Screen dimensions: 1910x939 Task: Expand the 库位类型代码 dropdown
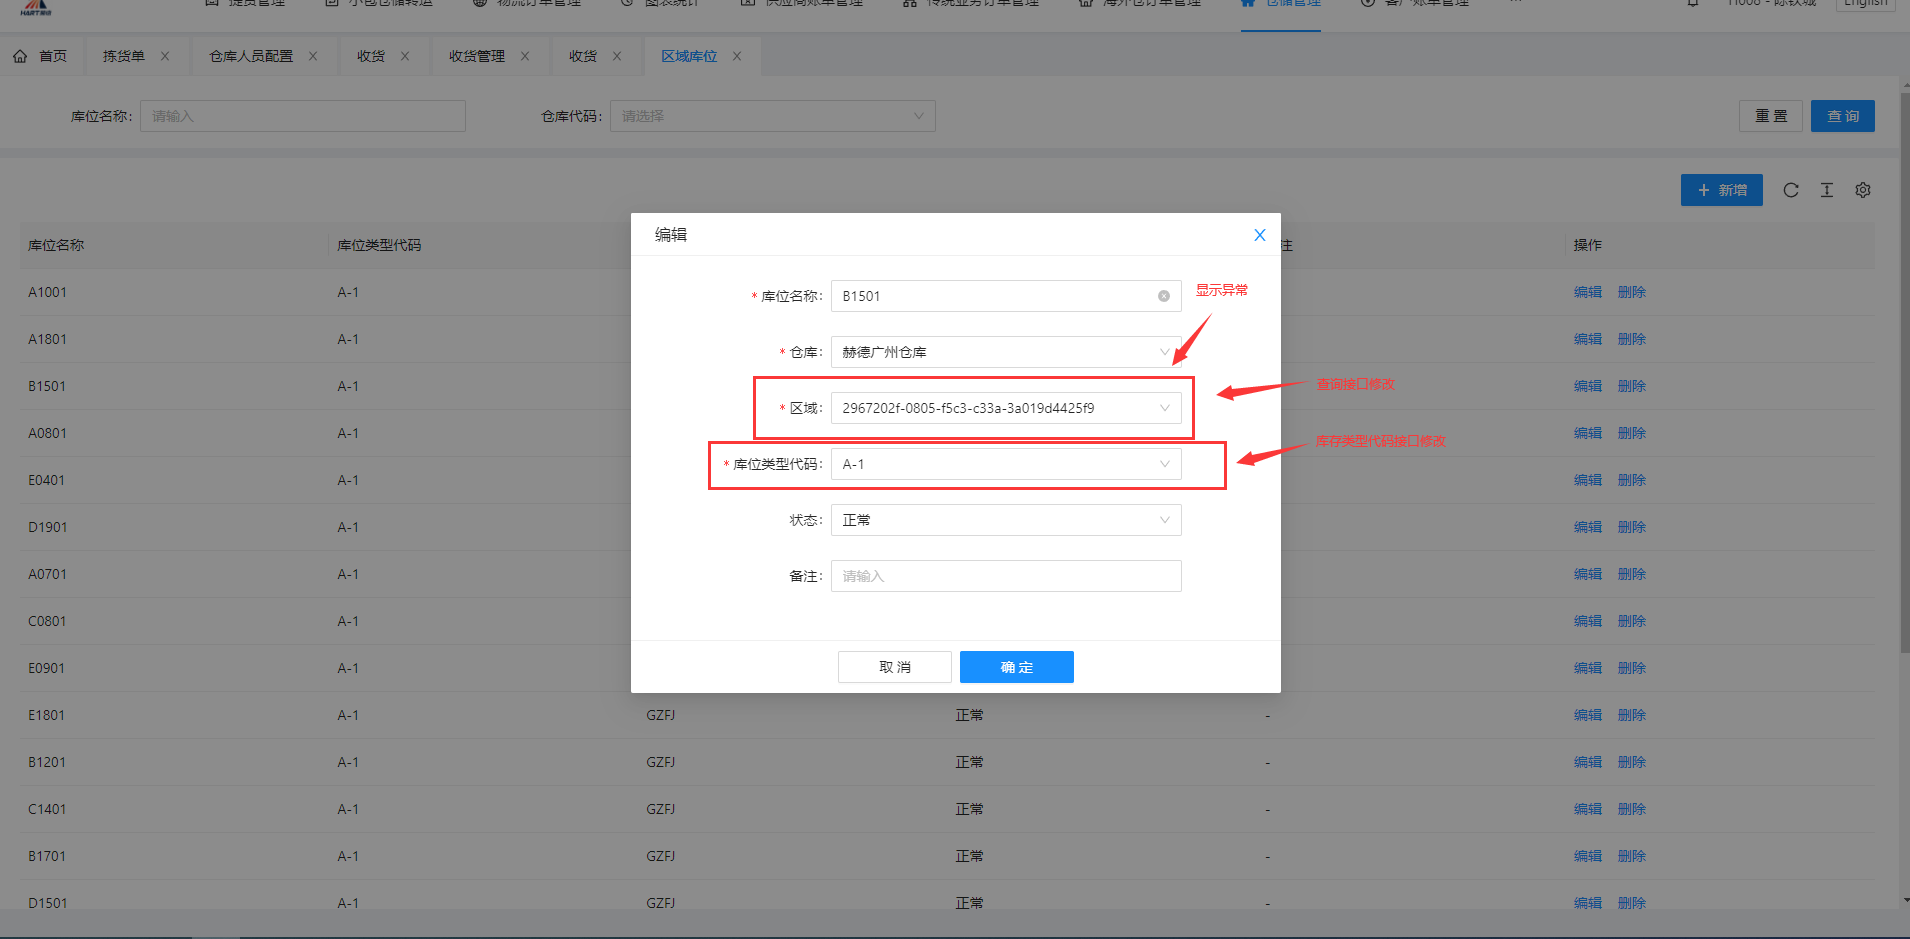1005,464
